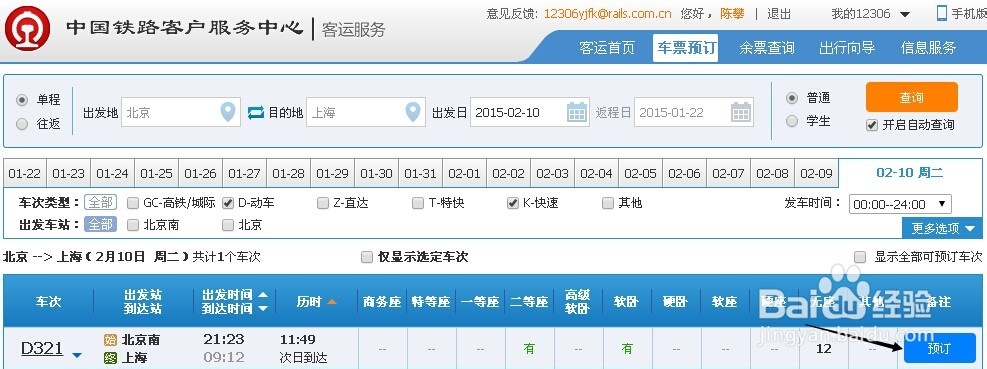This screenshot has width=987, height=369.
Task: Select the 02-01 date tab
Action: click(x=464, y=173)
